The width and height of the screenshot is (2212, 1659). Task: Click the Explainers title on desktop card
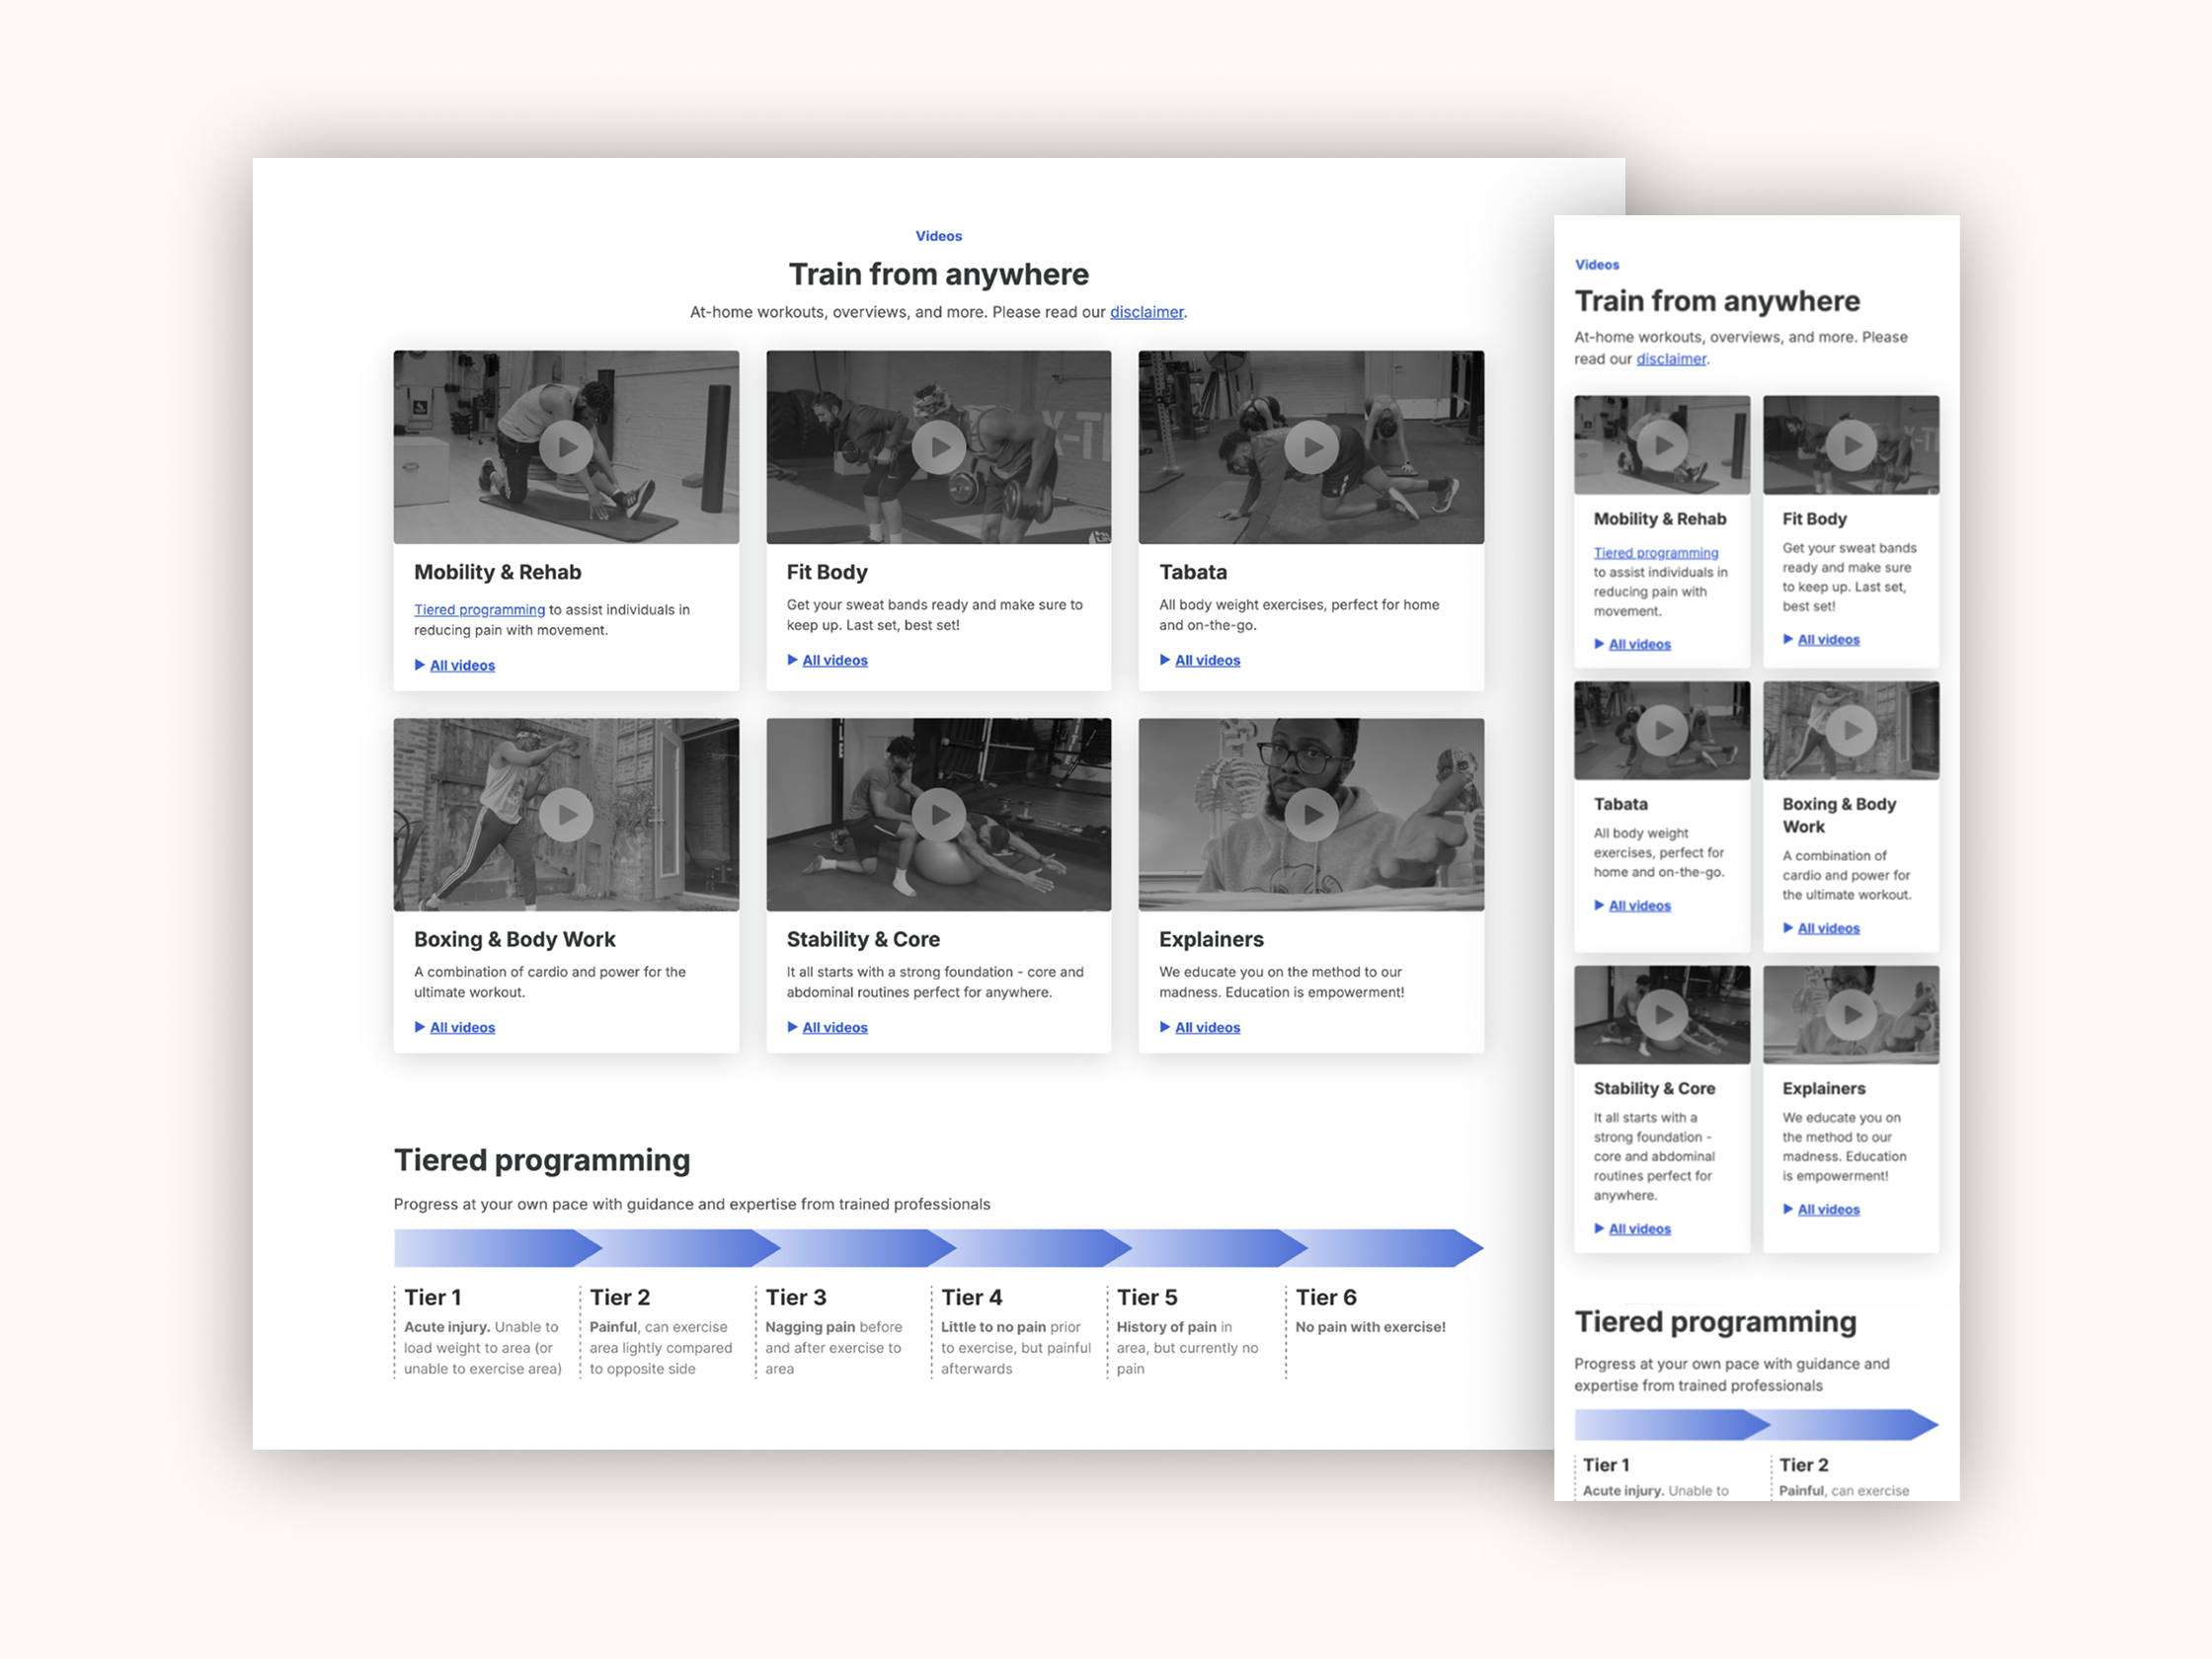point(1211,939)
